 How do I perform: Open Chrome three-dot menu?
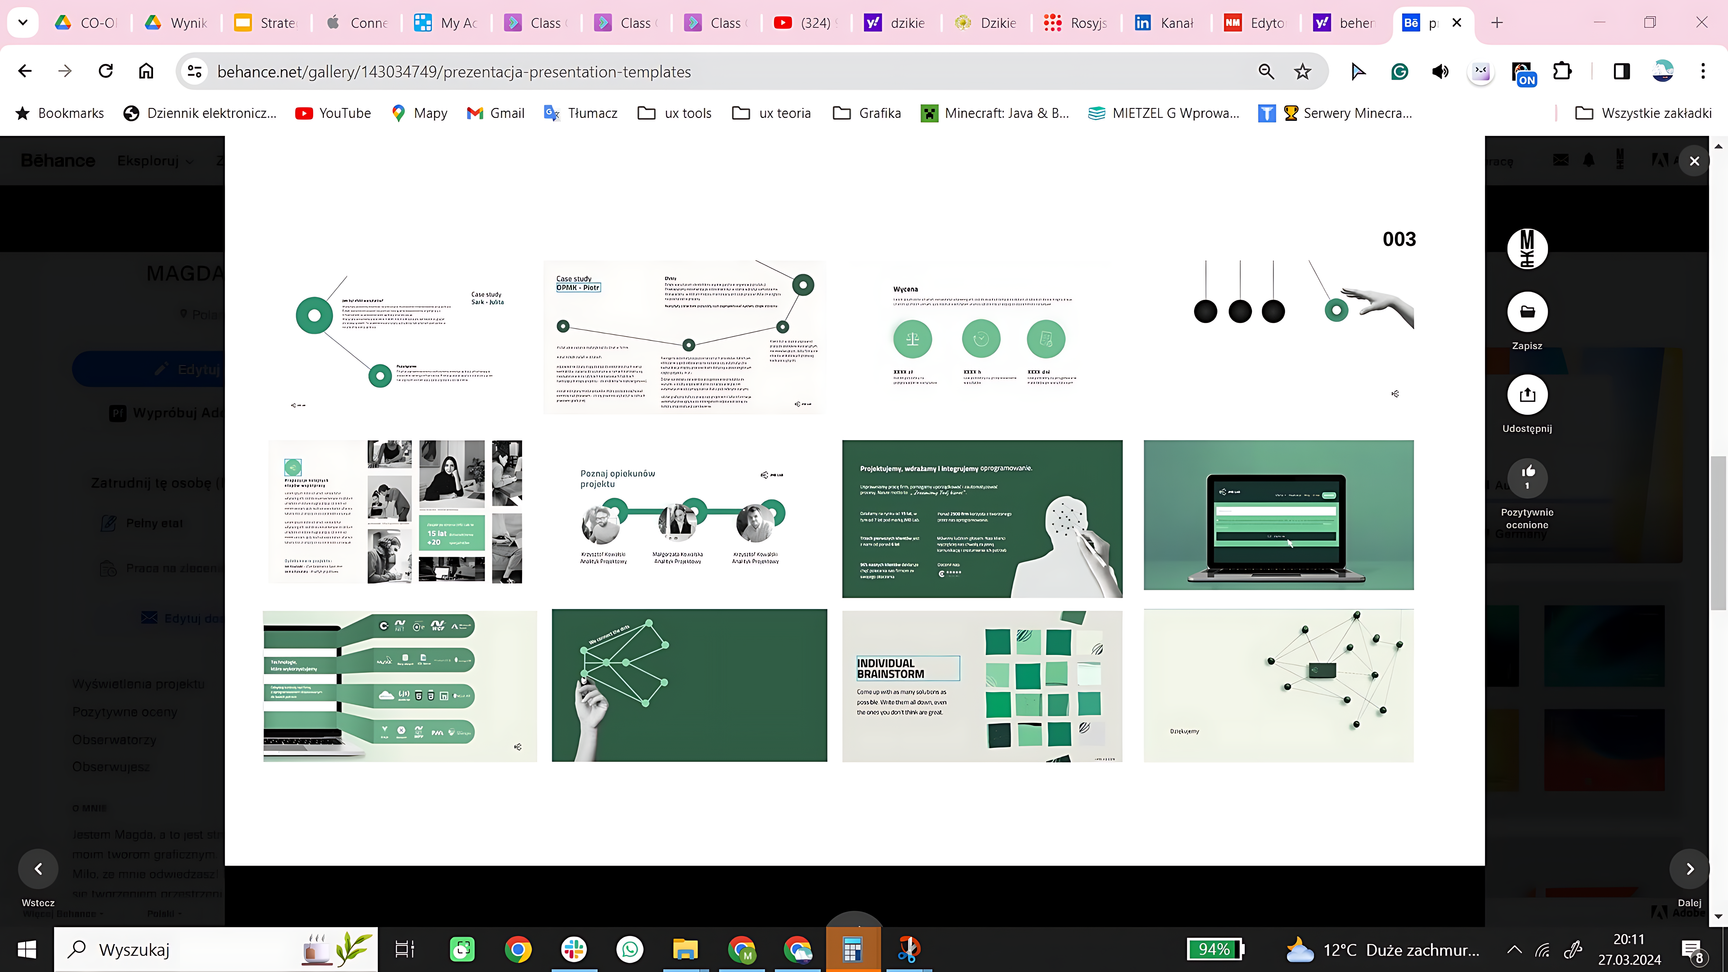pyautogui.click(x=1703, y=71)
